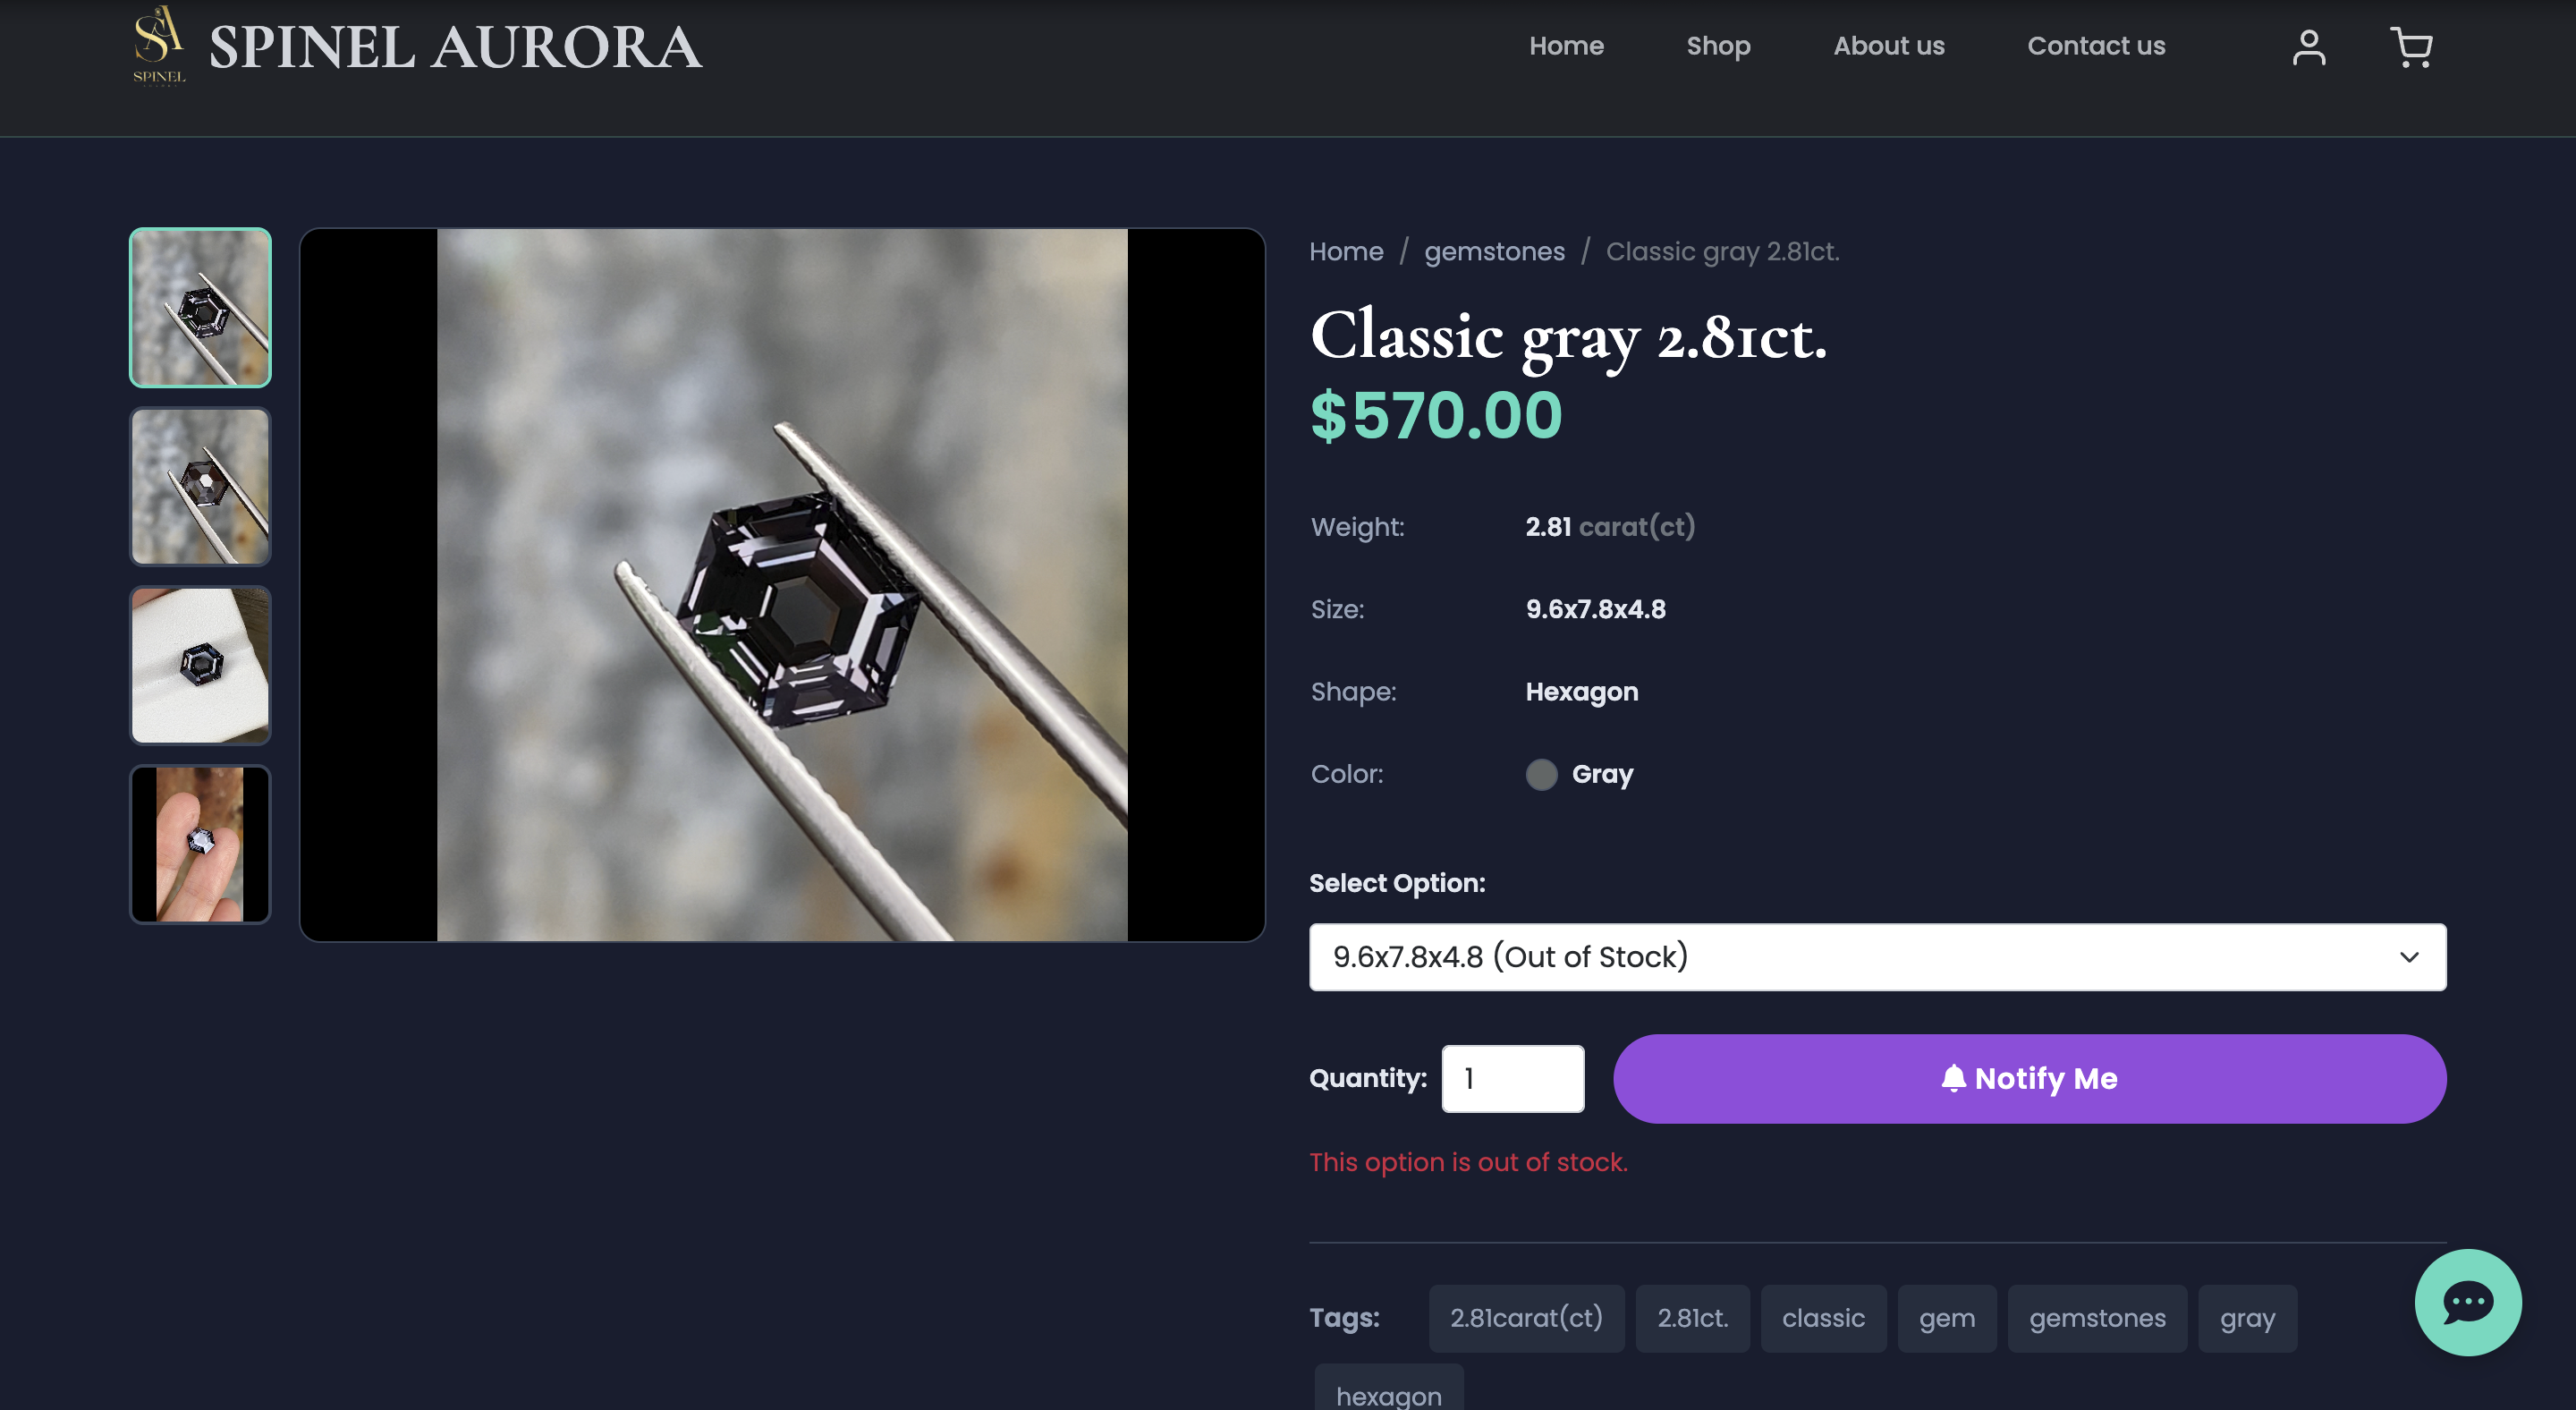Viewport: 2576px width, 1410px height.
Task: Click the gemstones breadcrumb link
Action: [1494, 252]
